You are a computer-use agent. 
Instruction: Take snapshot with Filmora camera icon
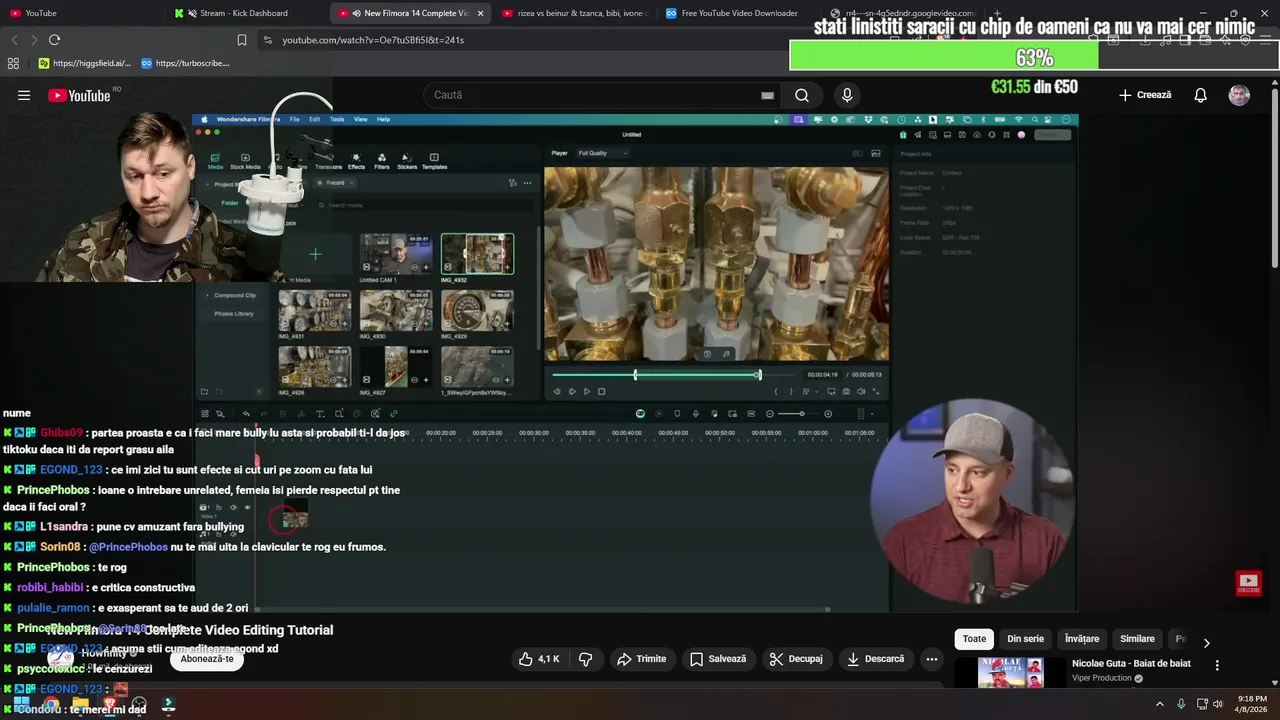pos(846,392)
